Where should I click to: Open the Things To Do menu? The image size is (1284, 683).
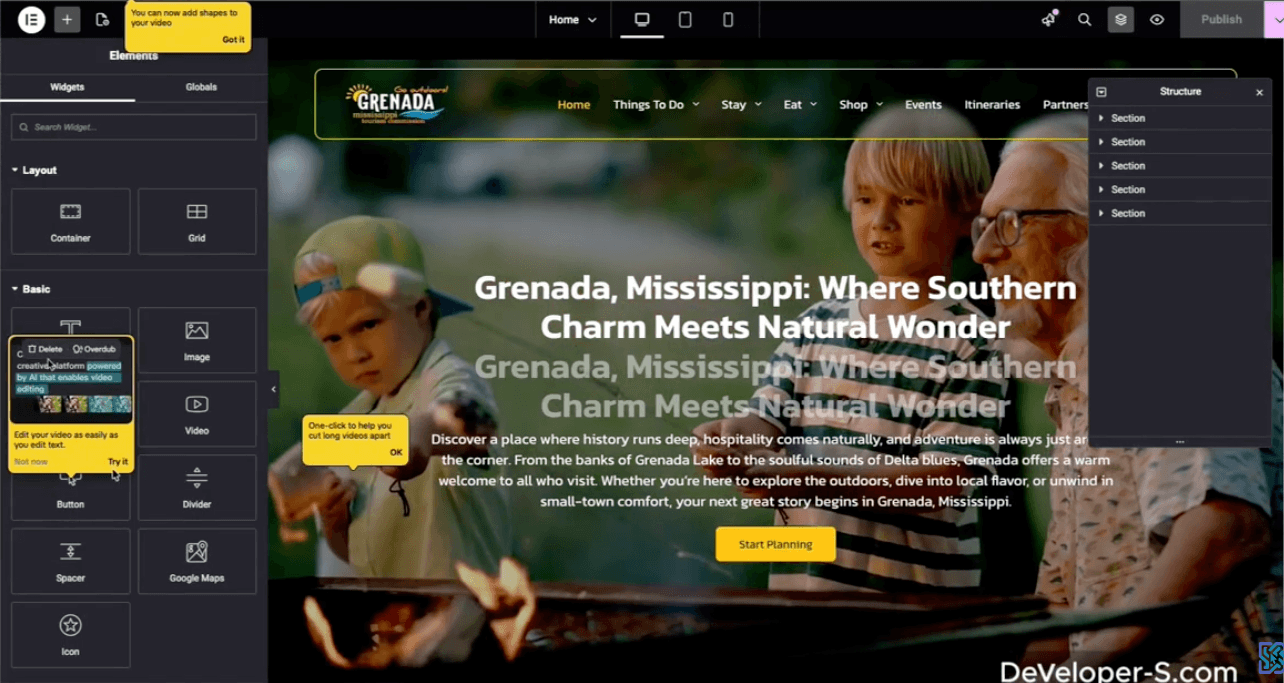click(x=655, y=104)
